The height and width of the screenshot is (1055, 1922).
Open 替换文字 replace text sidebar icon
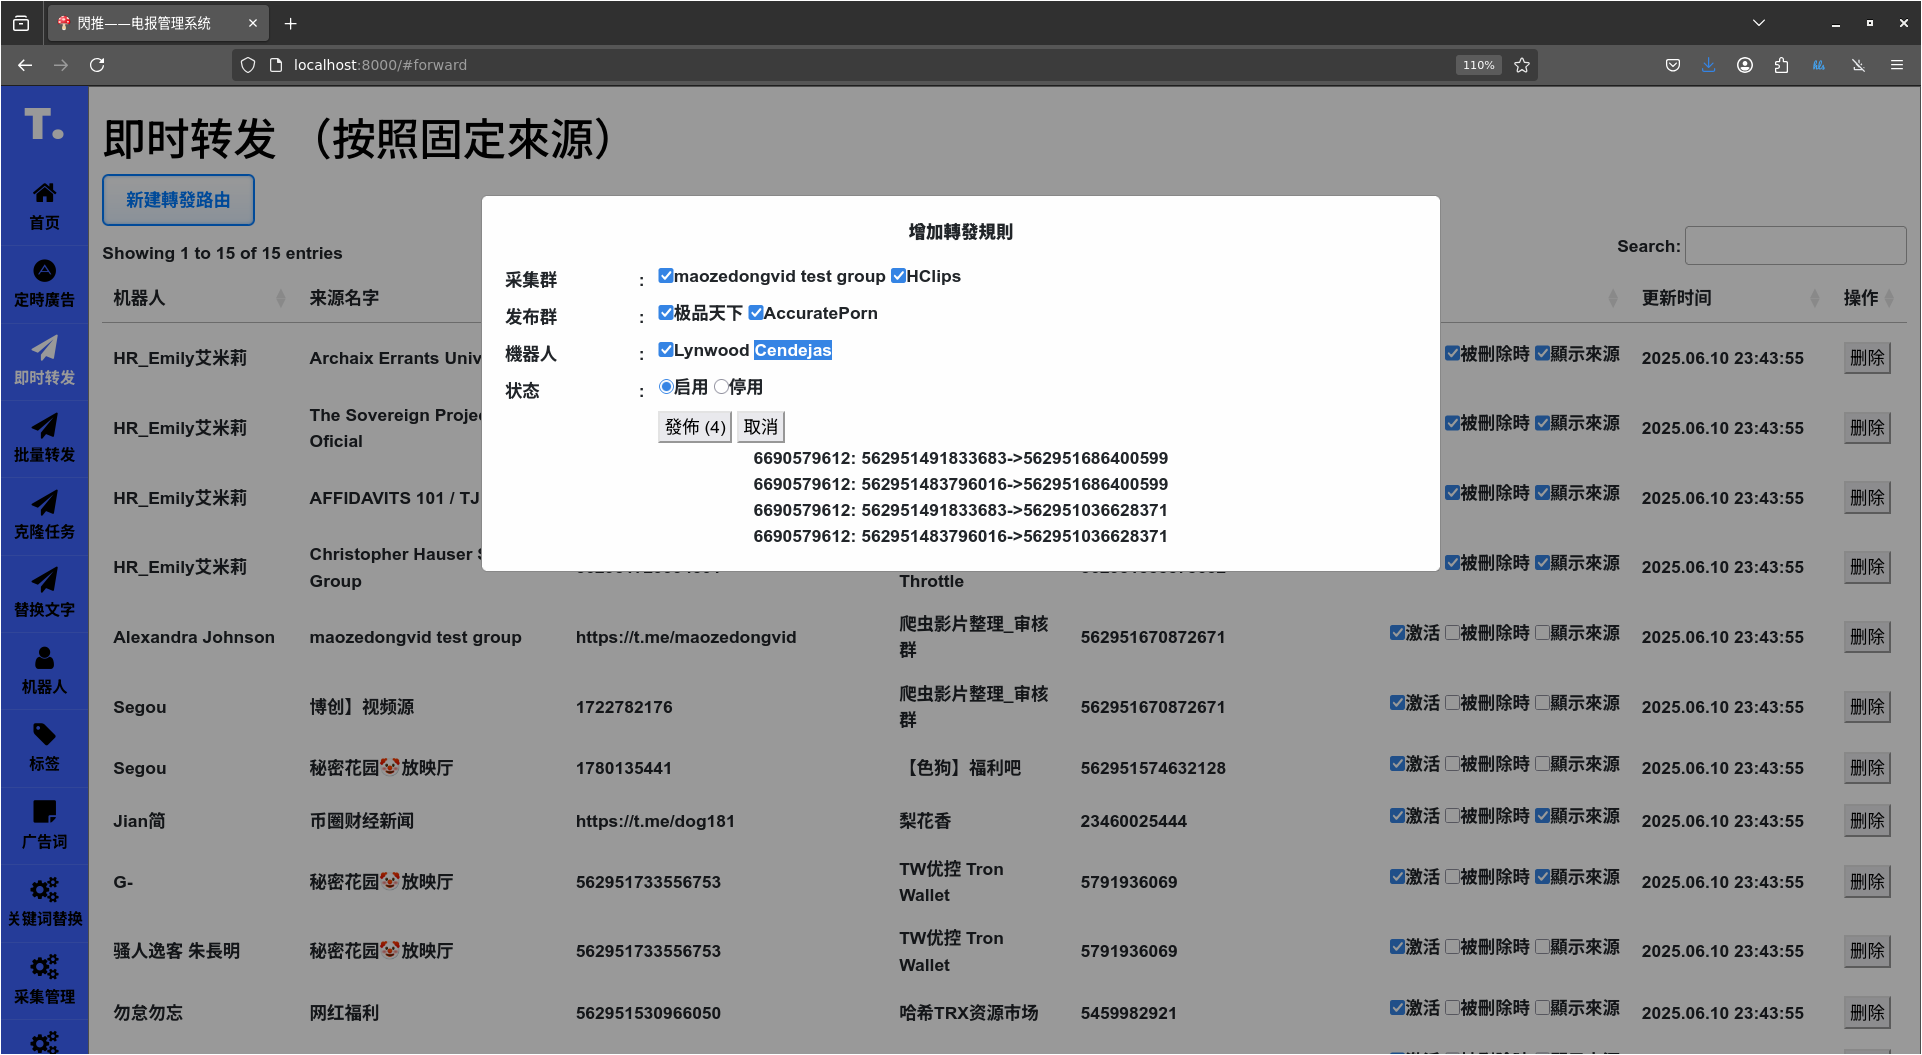point(44,592)
